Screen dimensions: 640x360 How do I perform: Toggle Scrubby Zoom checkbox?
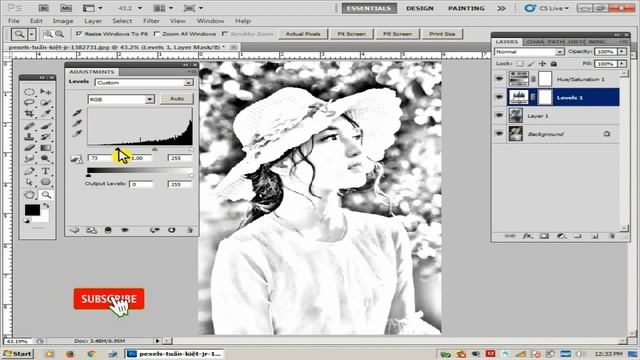(x=224, y=34)
